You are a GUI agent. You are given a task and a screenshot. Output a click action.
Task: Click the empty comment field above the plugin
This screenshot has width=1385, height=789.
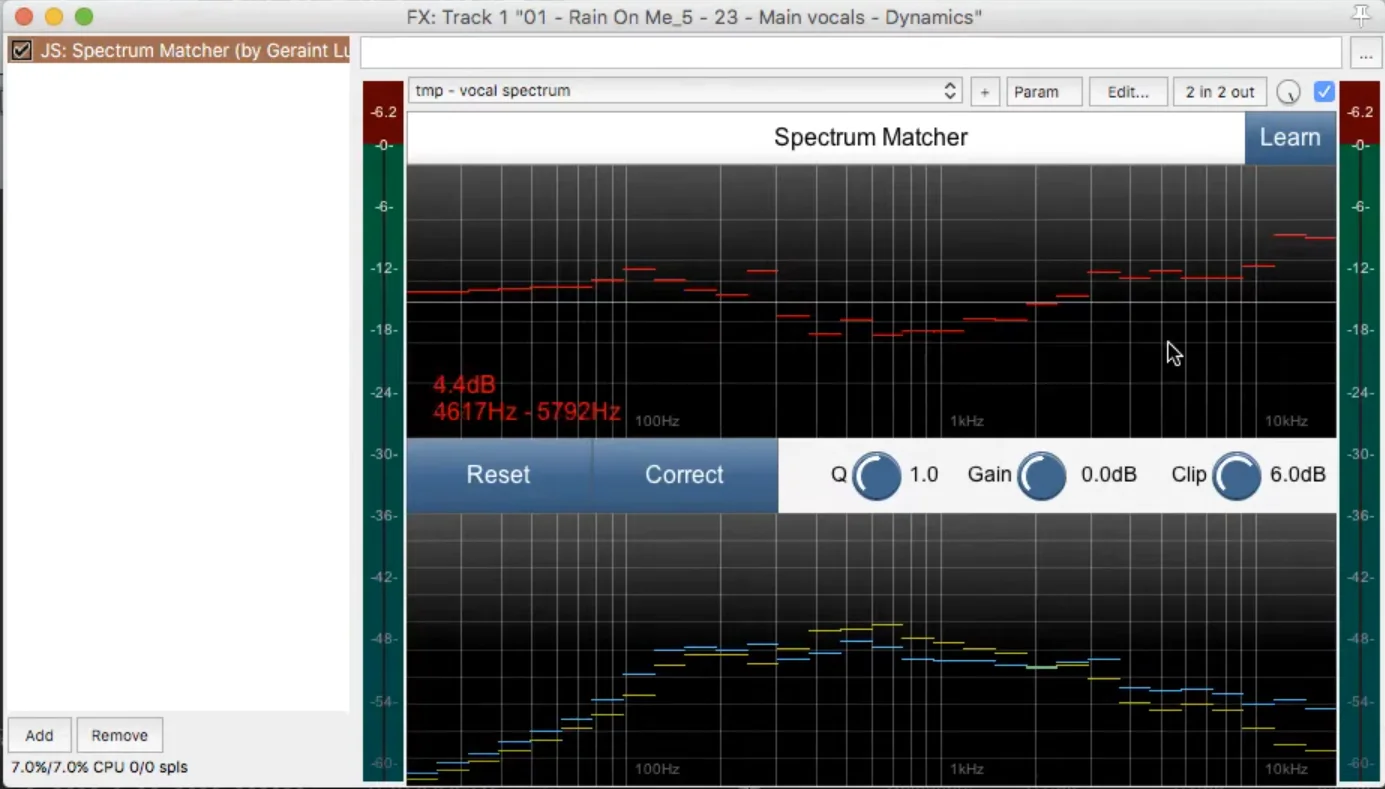click(851, 53)
